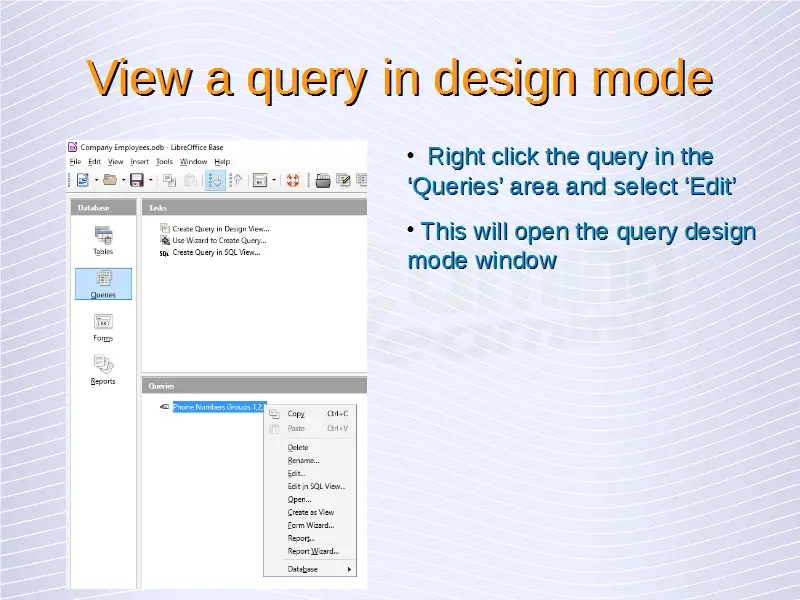Open the Forms section icon

tap(103, 325)
